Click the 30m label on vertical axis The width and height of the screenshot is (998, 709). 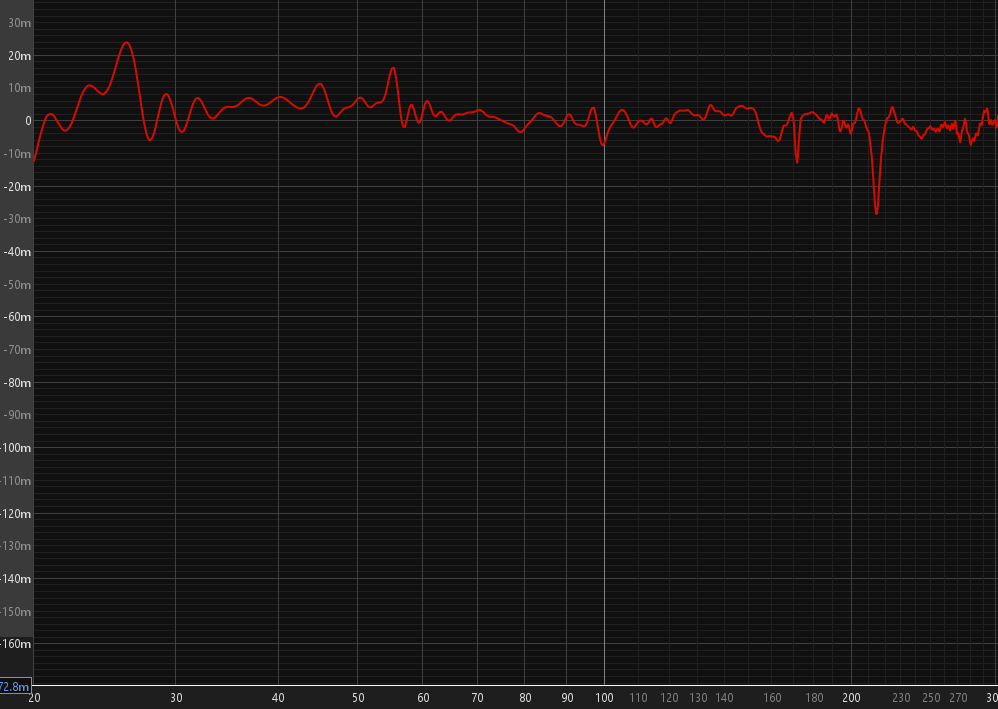[19, 24]
